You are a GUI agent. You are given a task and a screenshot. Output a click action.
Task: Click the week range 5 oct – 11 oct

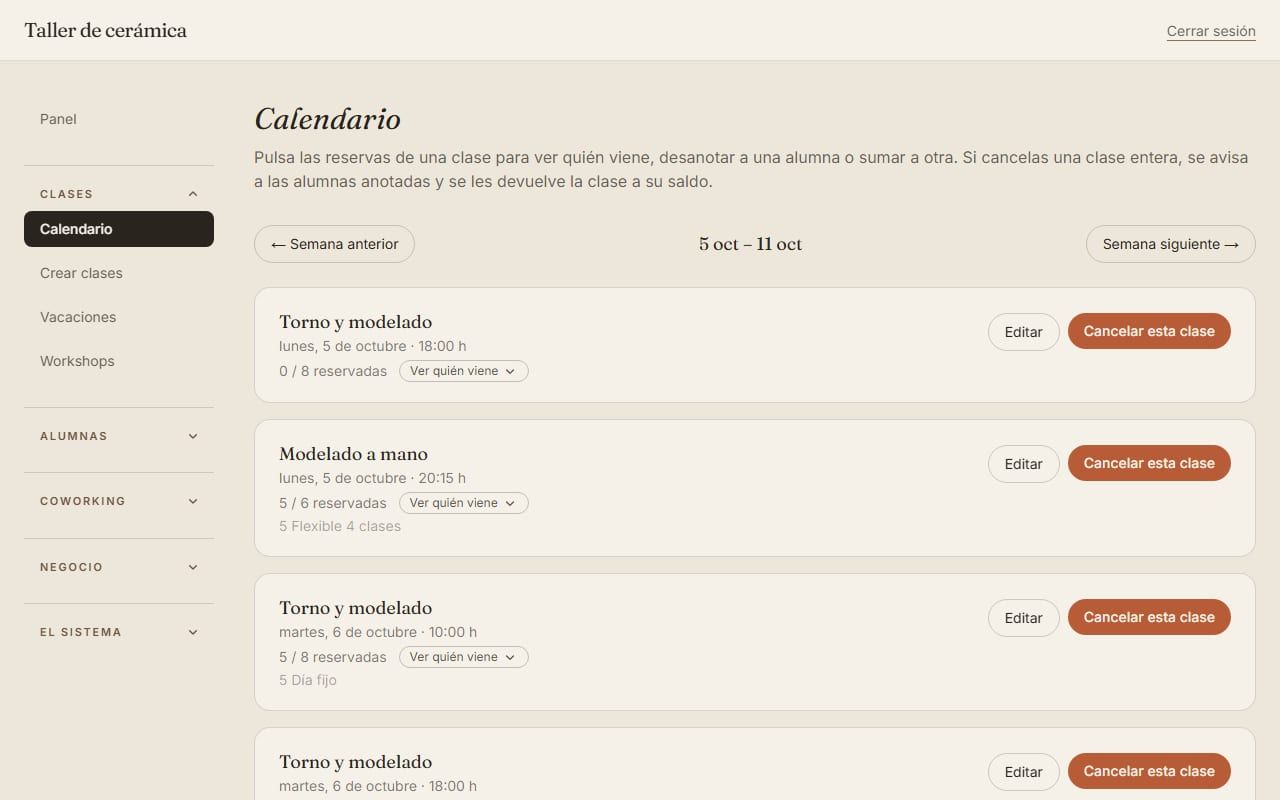(x=750, y=244)
